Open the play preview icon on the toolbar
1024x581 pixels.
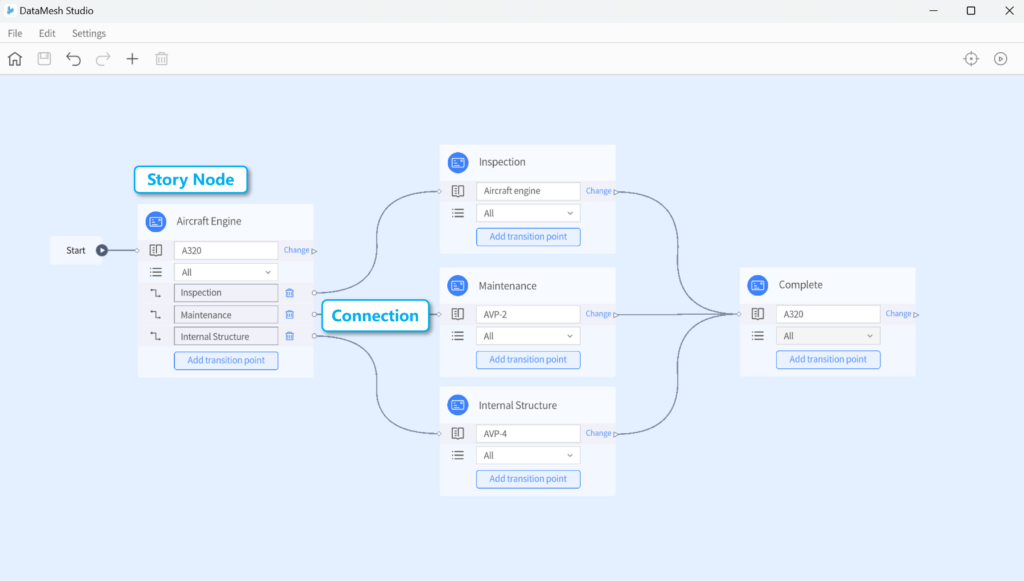coord(1000,58)
